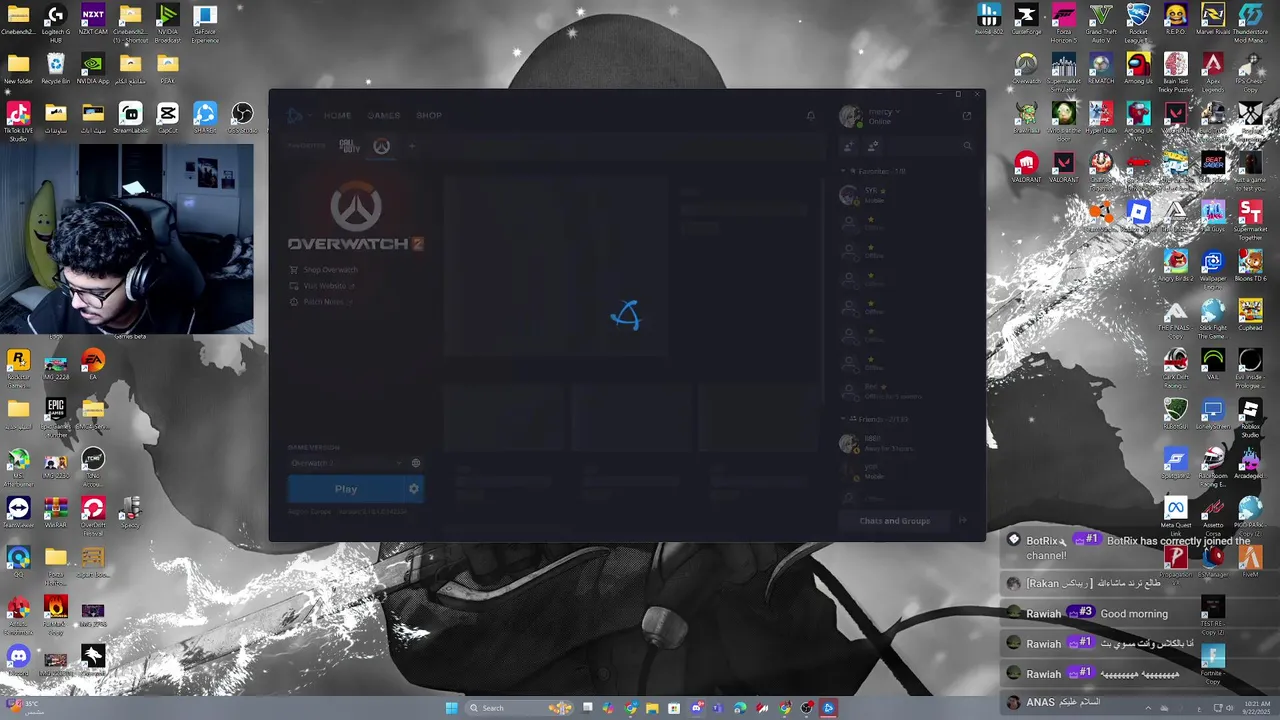The height and width of the screenshot is (720, 1280).
Task: Select the GeForce Experience desktop icon
Action: [205, 24]
